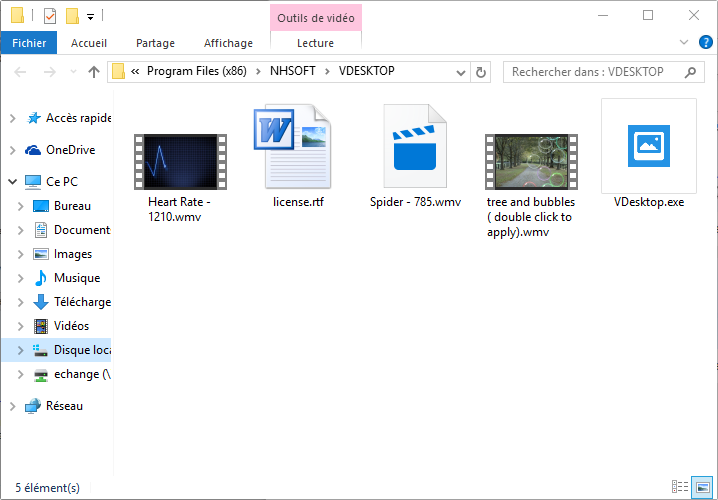Expand the Ce PC tree node

coord(12,182)
